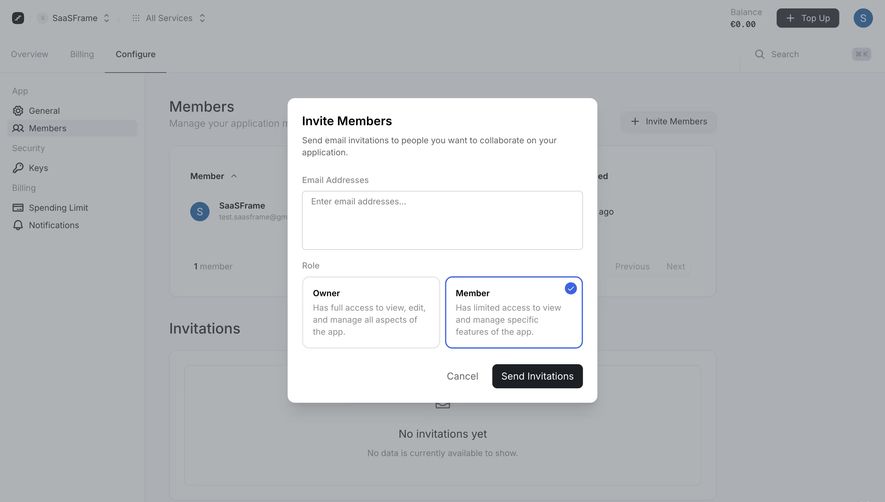Screen dimensions: 885x502
Task: Open the All Services dropdown
Action: [x=168, y=18]
